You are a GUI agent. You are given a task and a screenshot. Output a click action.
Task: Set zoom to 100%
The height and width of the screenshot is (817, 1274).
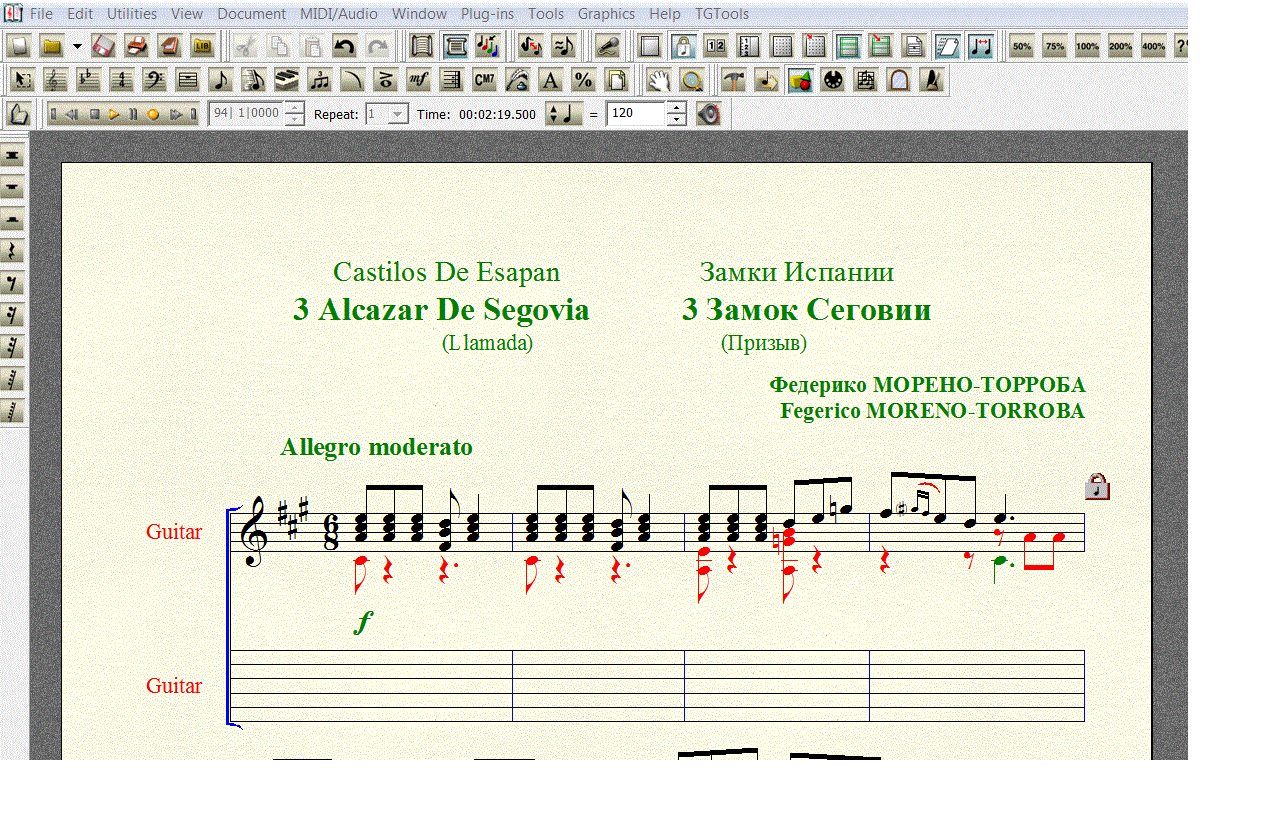pos(1088,46)
